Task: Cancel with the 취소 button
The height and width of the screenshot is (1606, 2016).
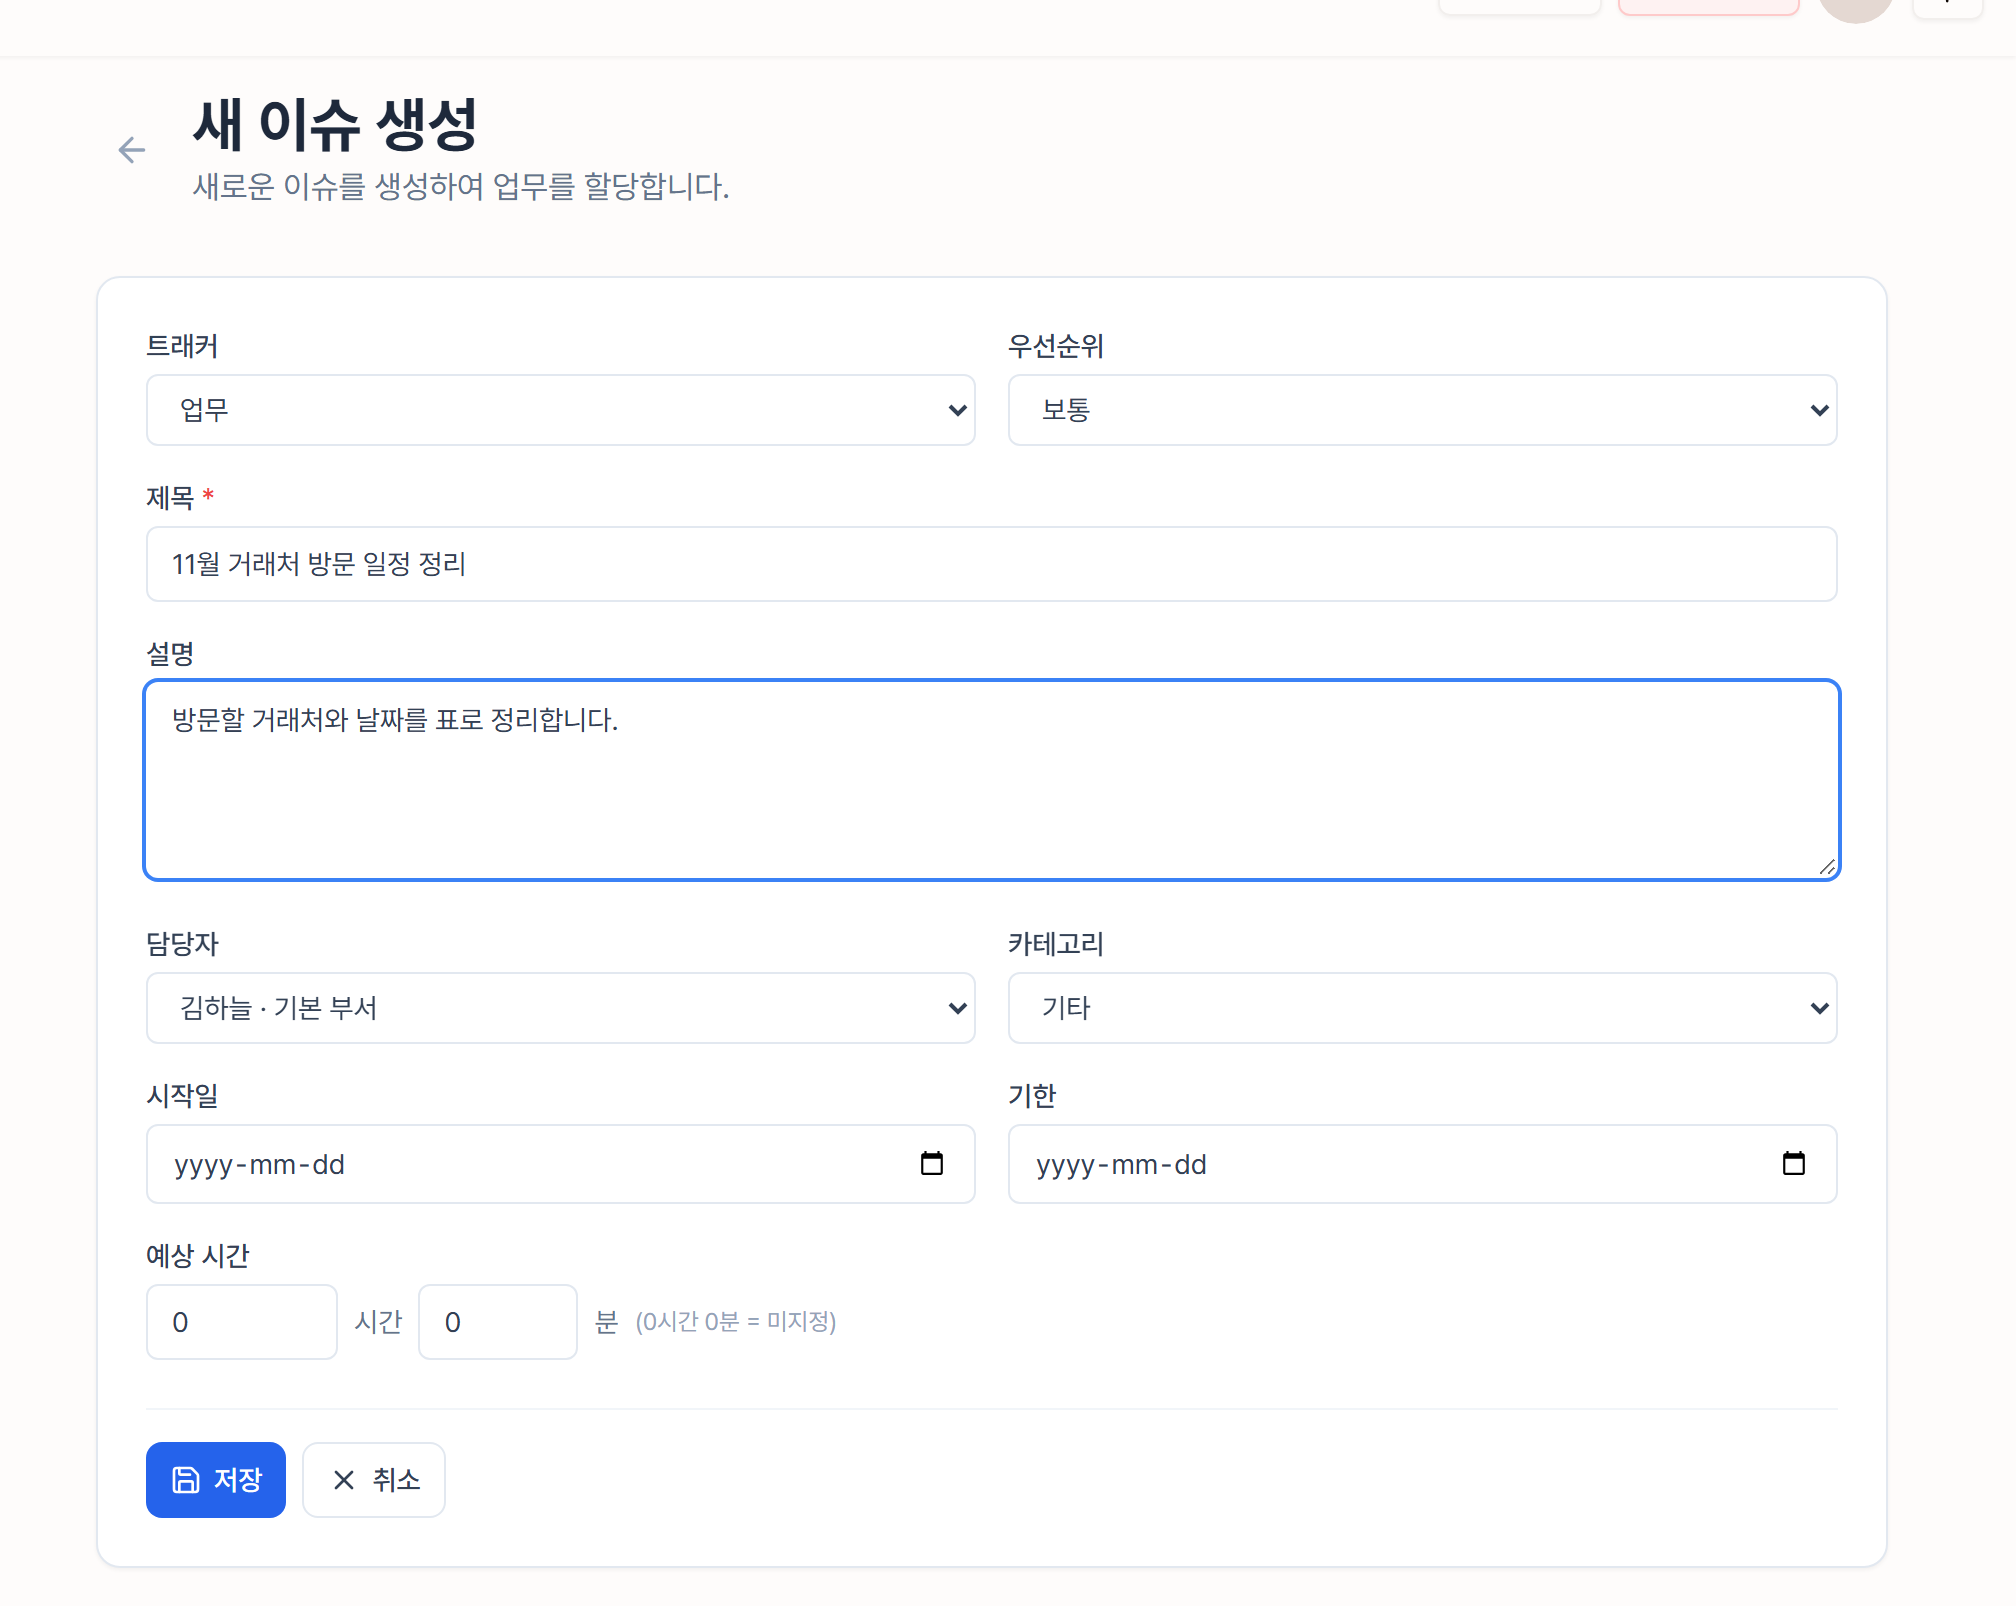Action: 374,1480
